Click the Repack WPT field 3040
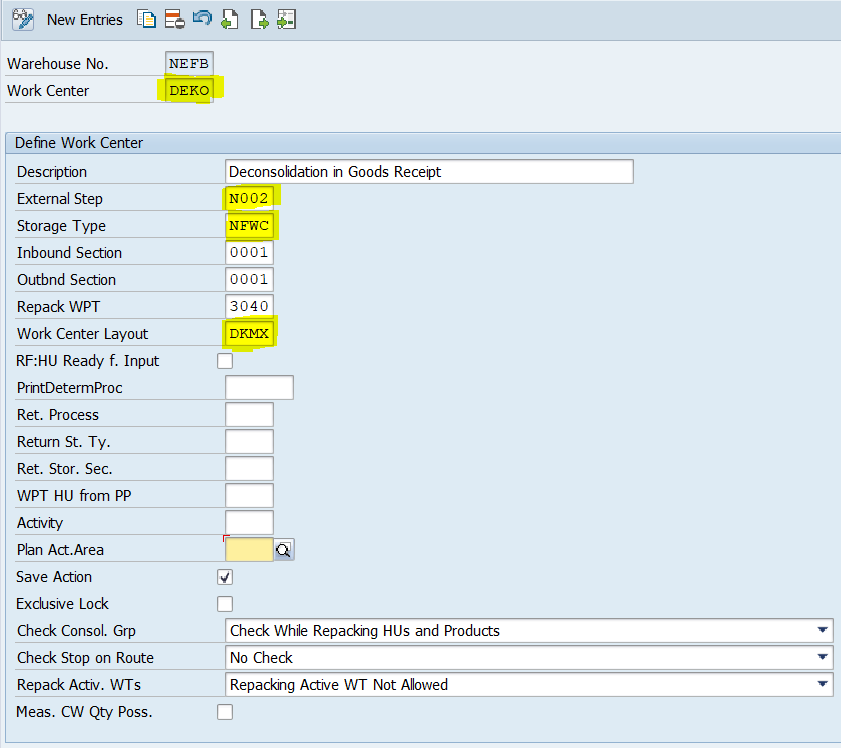 click(249, 307)
